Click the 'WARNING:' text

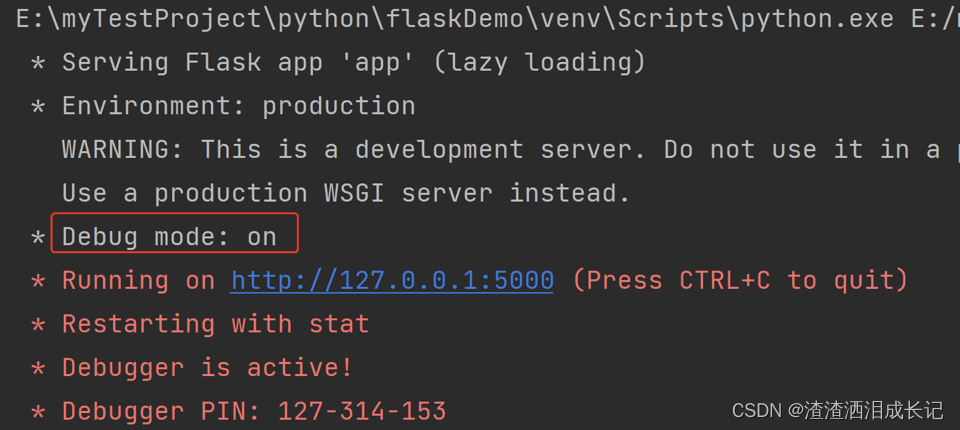click(122, 150)
